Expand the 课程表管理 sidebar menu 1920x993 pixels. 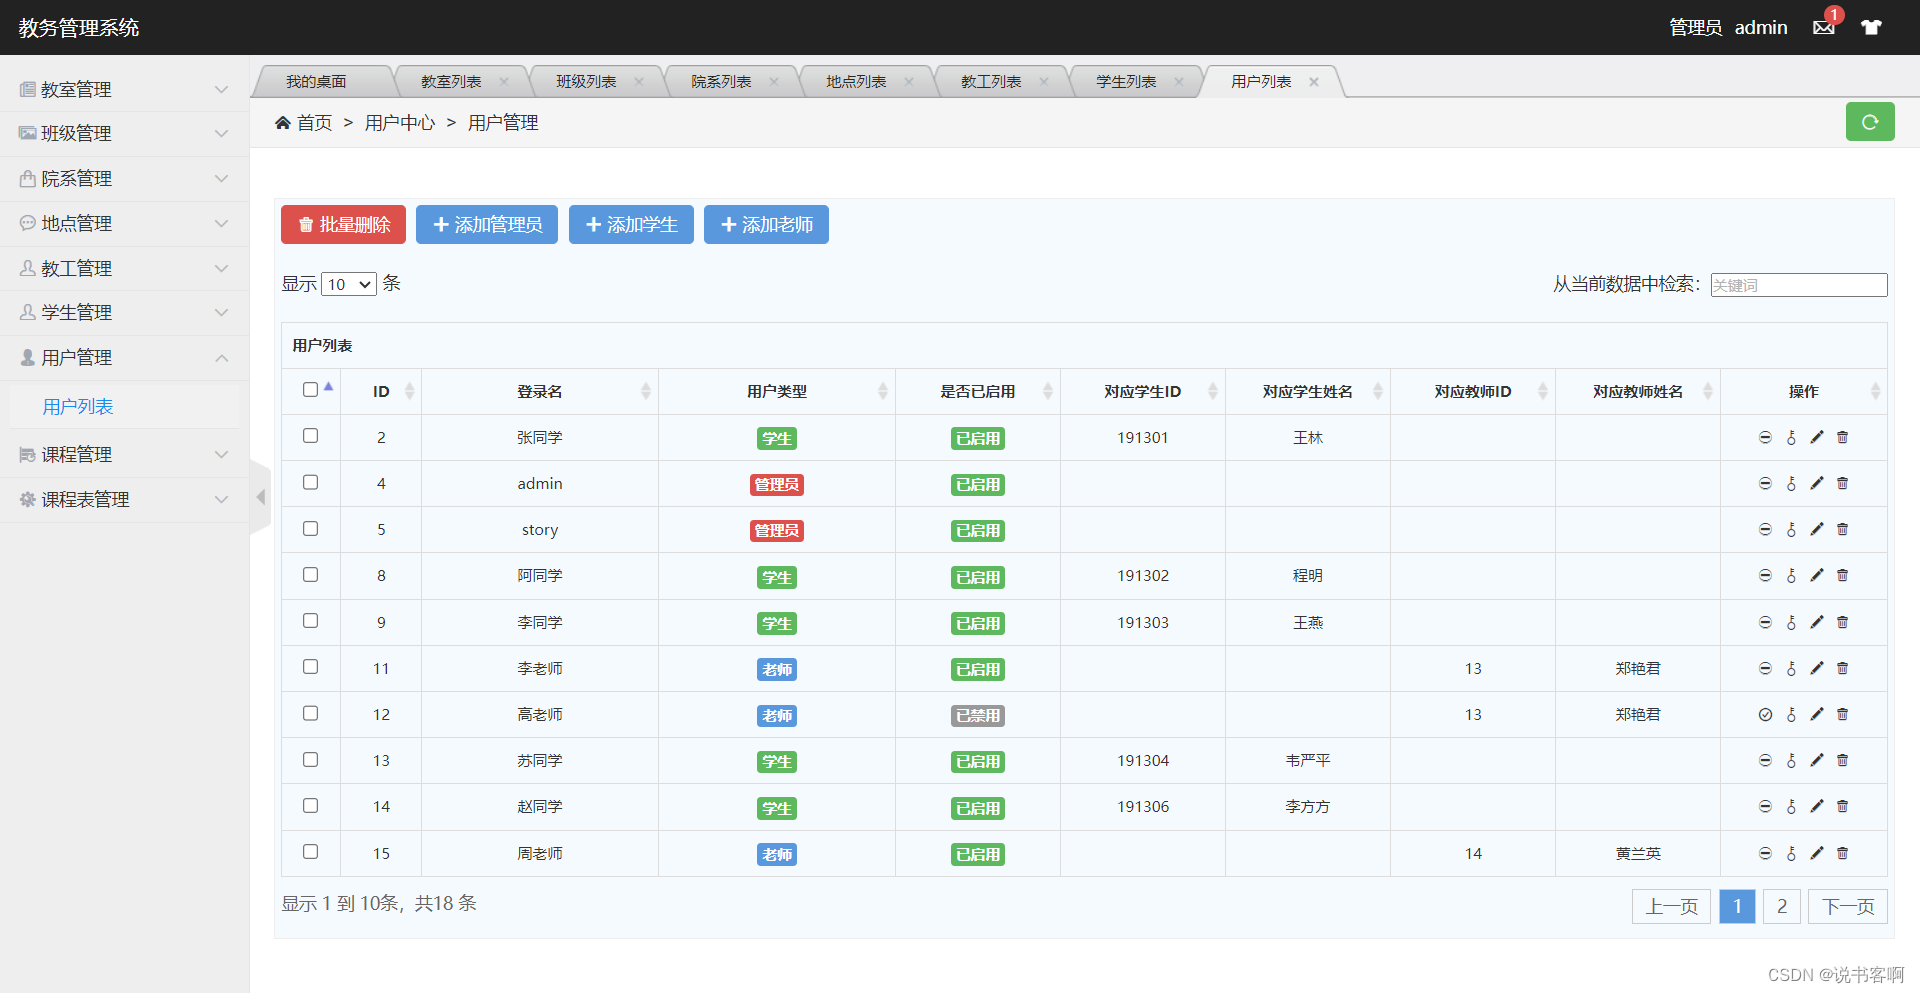point(124,499)
